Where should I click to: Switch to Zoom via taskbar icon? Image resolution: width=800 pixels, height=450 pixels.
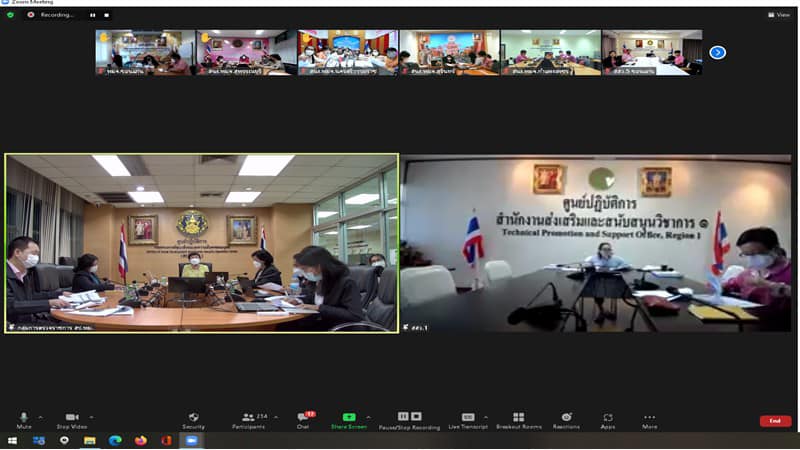click(x=192, y=440)
